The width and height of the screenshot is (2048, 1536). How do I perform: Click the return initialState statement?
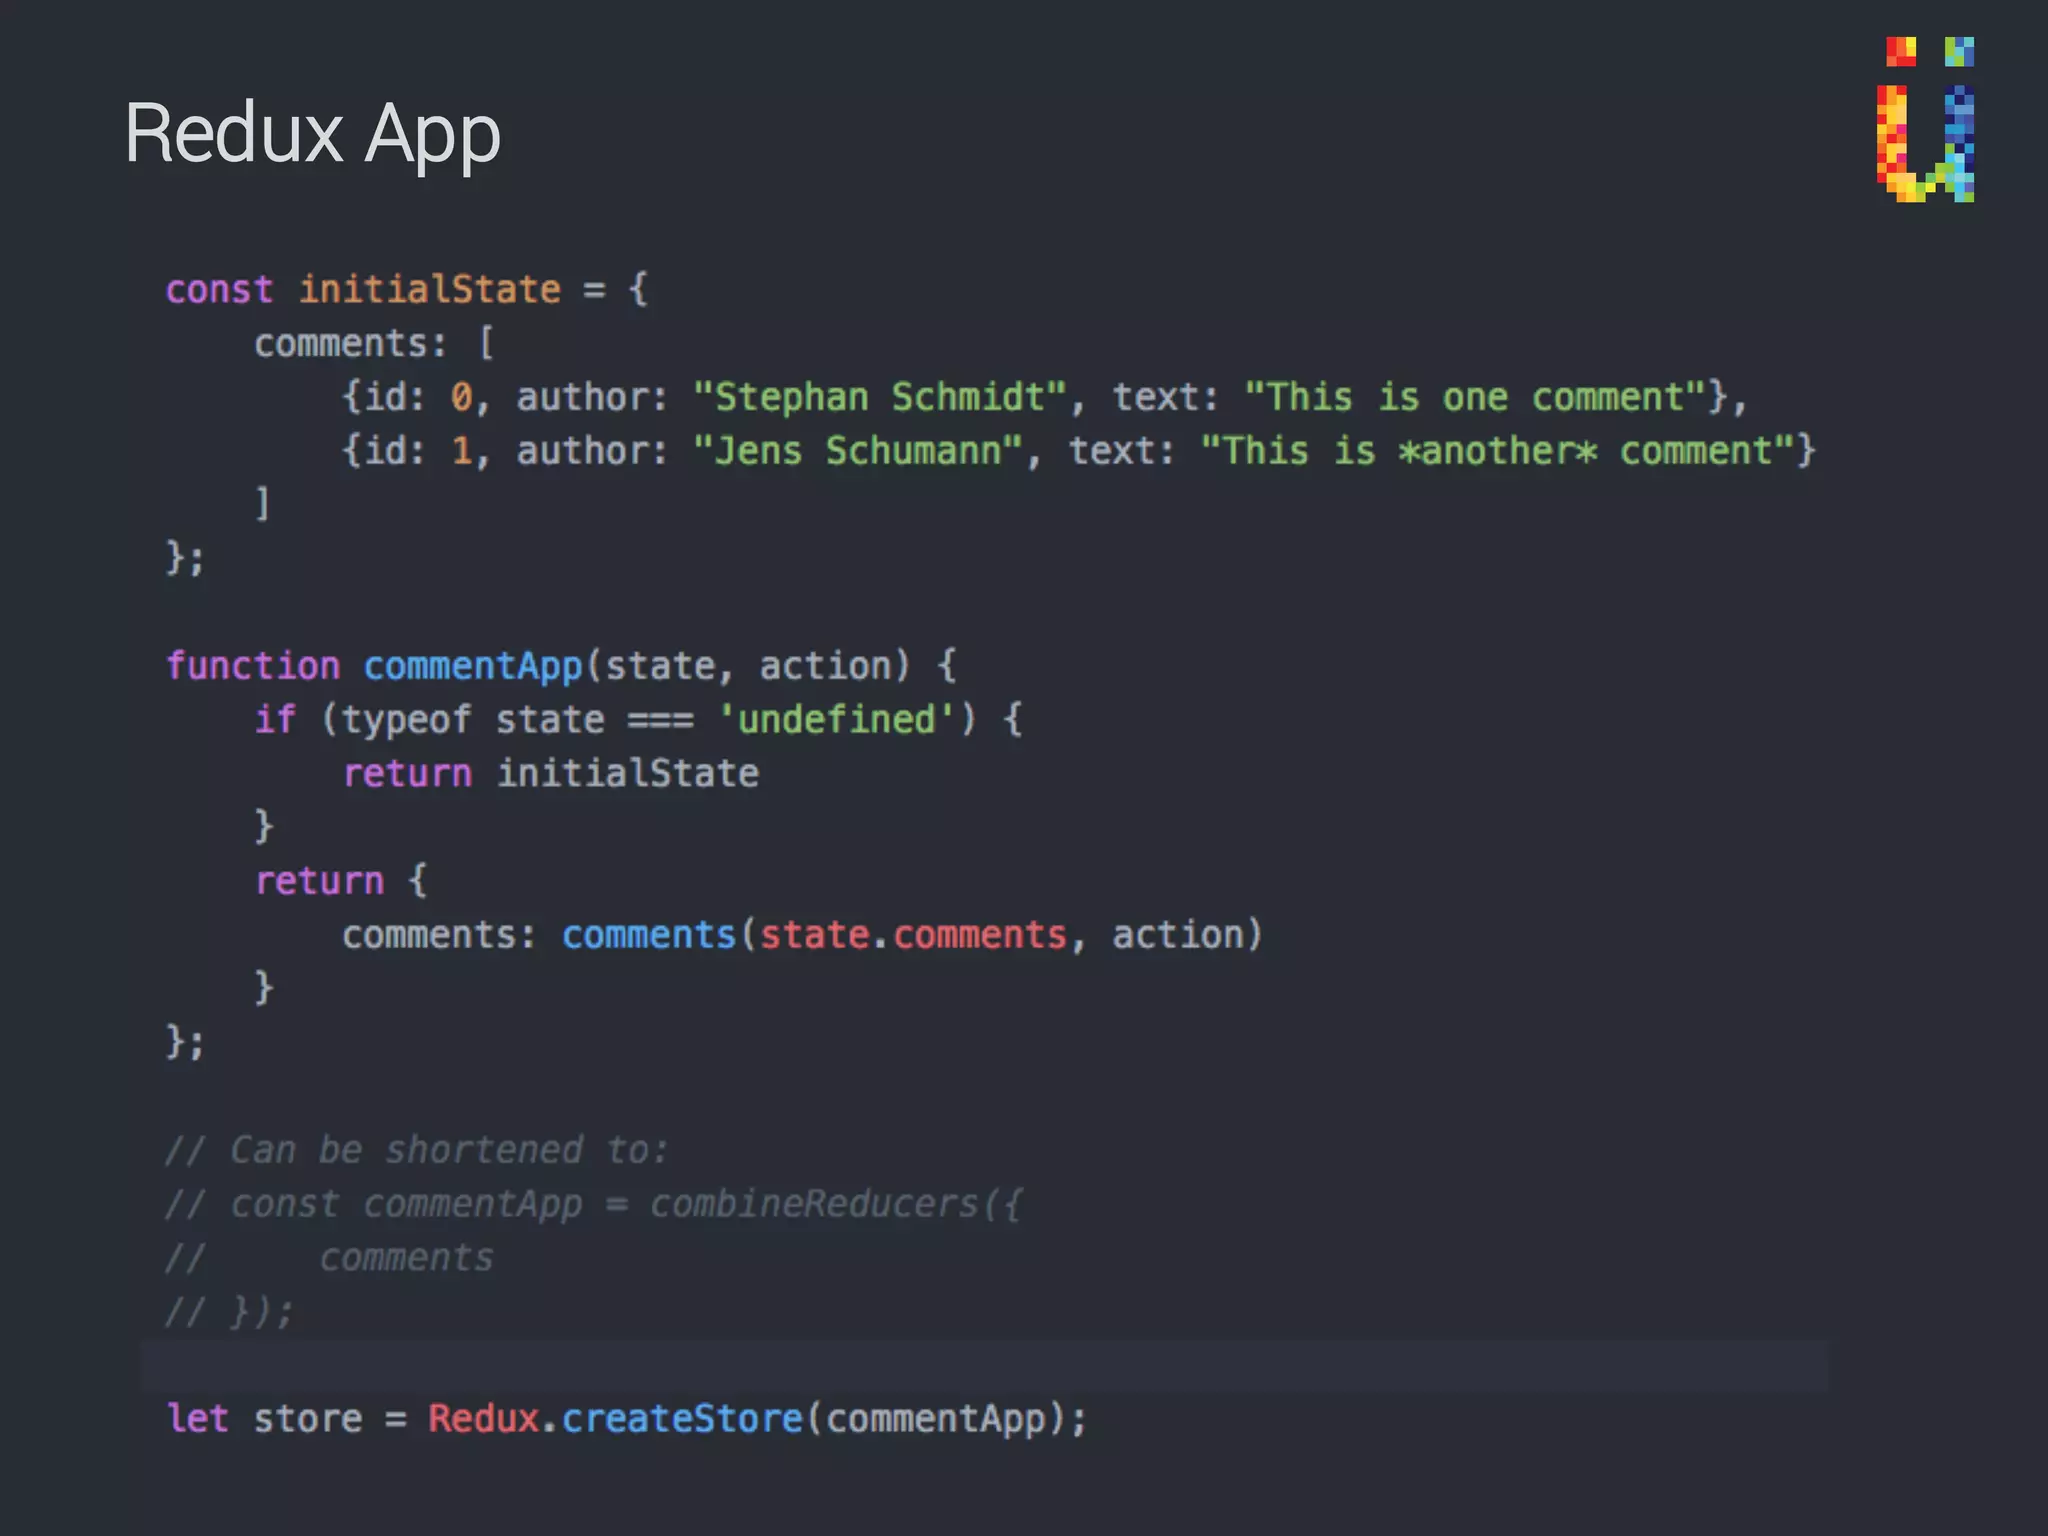550,774
